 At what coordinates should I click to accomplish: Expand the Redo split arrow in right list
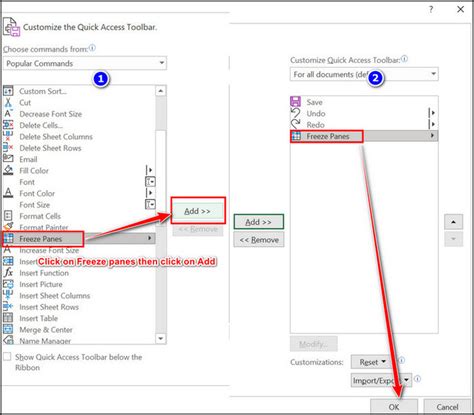pos(432,124)
